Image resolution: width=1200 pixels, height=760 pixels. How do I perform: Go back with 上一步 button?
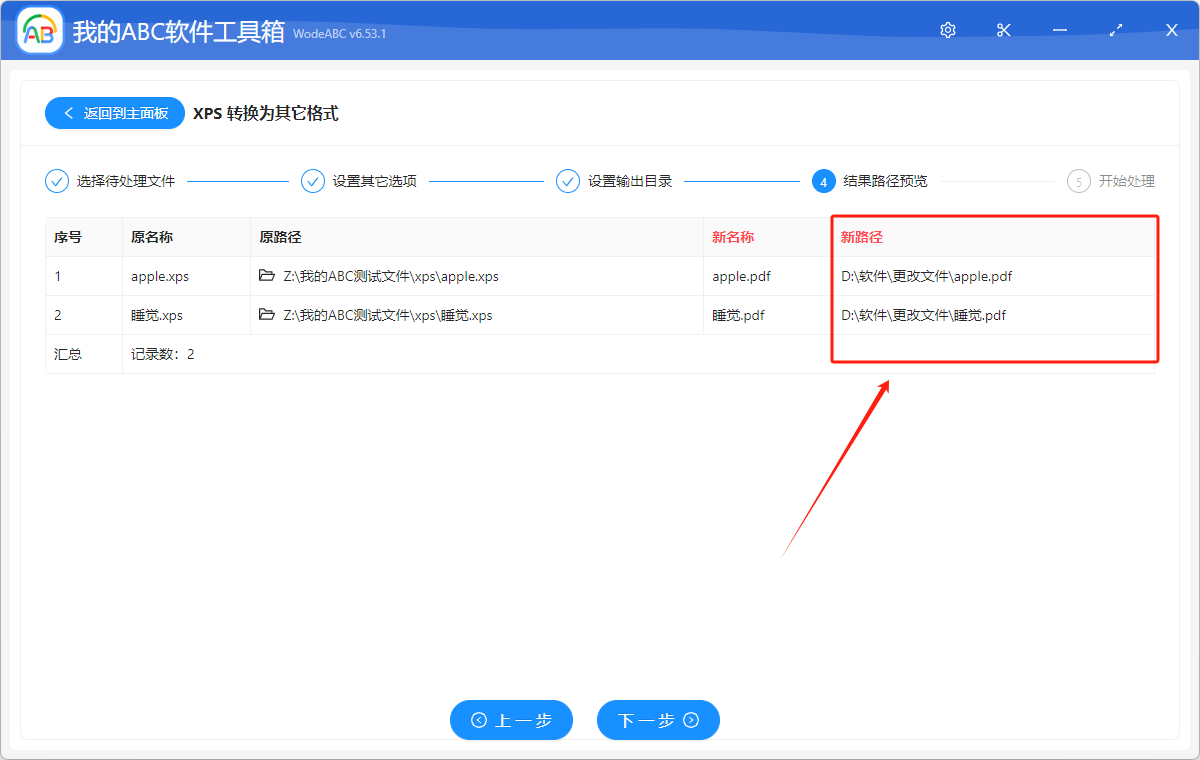coord(511,720)
